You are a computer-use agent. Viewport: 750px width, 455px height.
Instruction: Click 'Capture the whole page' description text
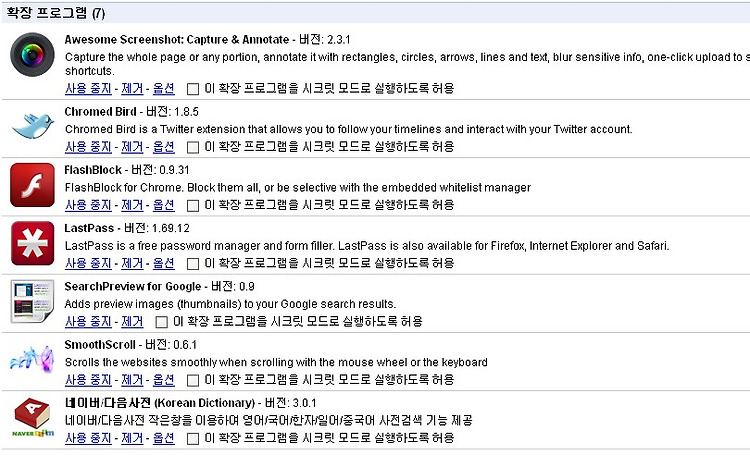(x=408, y=64)
